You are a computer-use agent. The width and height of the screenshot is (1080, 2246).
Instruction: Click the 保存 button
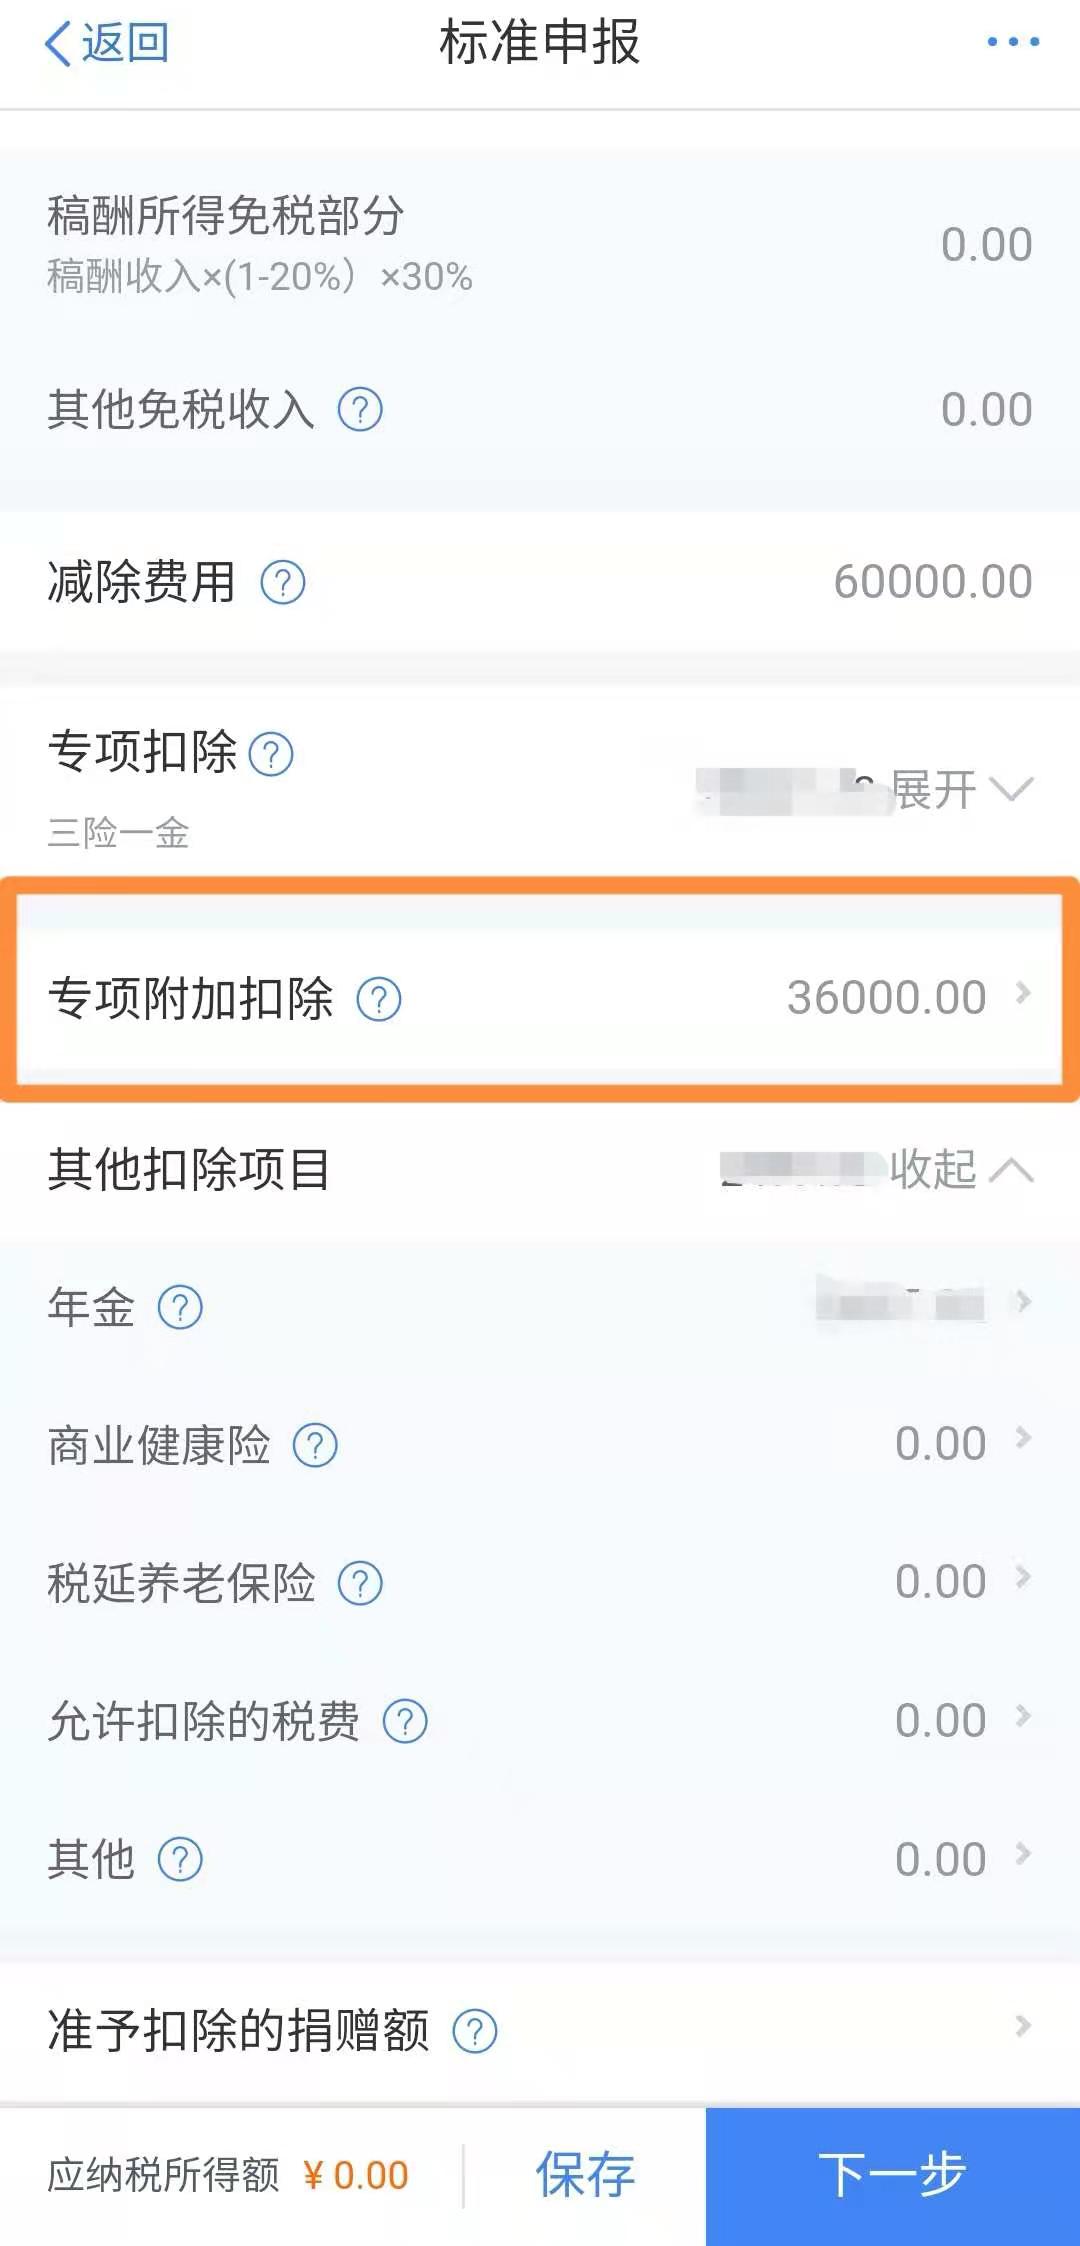tap(585, 2175)
